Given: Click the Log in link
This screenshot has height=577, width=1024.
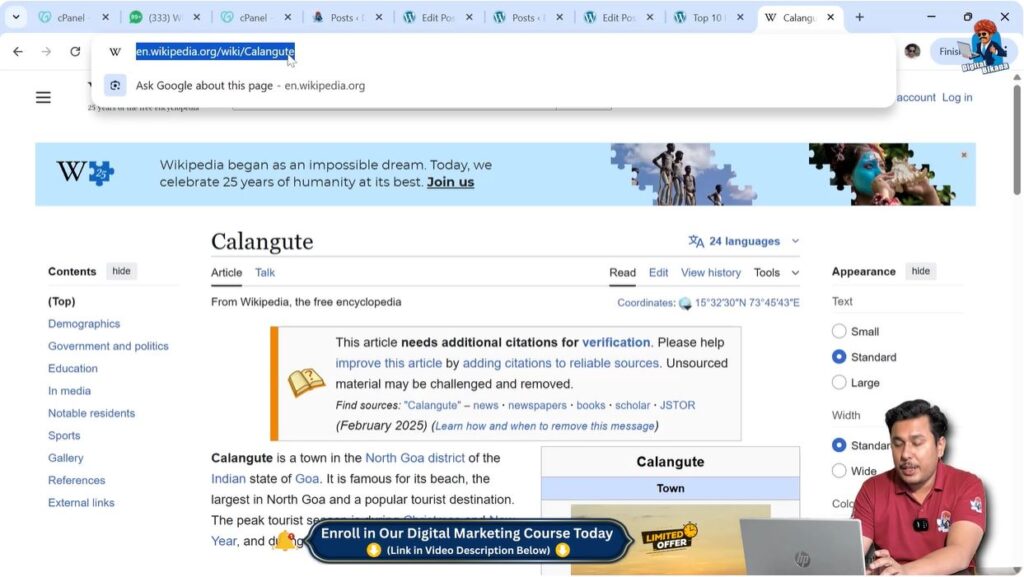Looking at the screenshot, I should tap(956, 97).
